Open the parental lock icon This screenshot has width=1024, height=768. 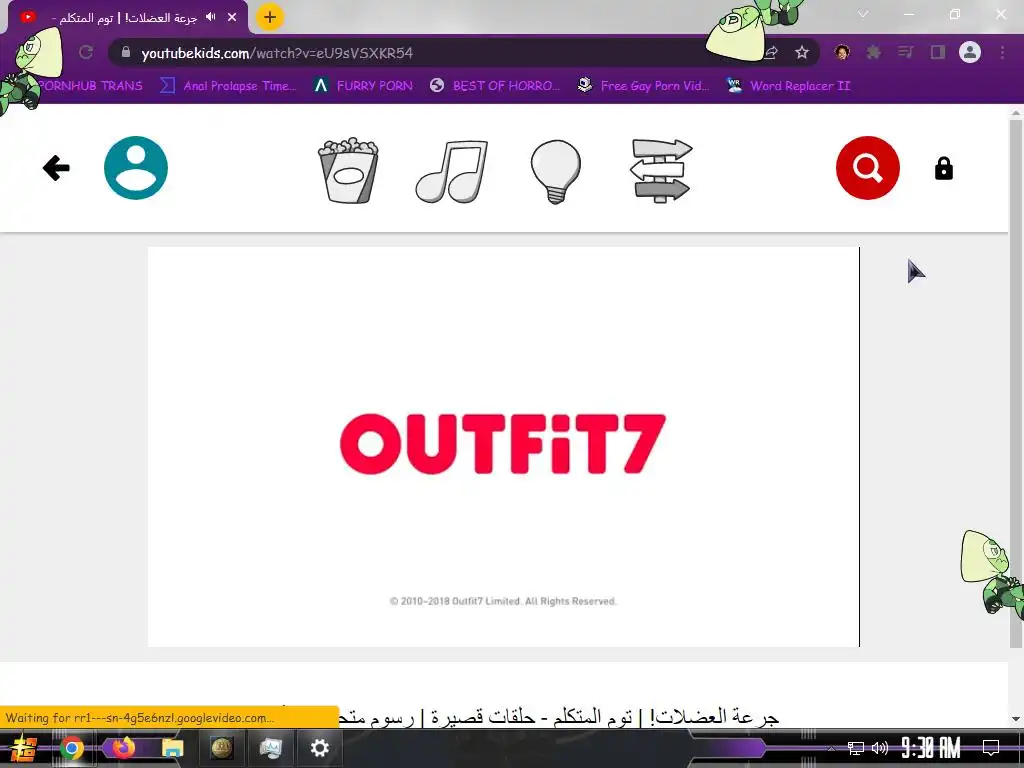point(944,168)
